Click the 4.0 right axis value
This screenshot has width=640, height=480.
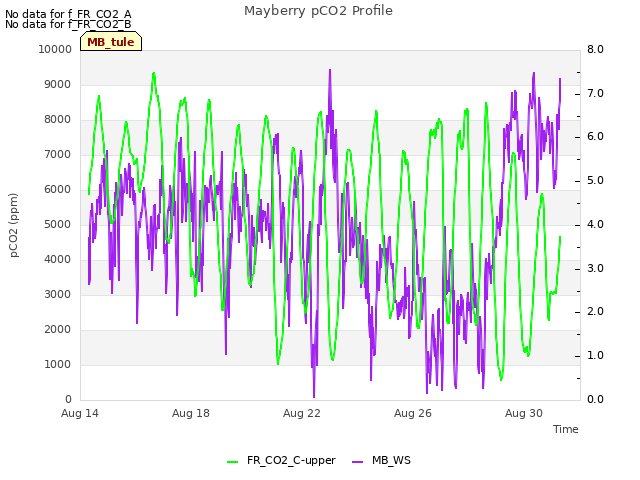595,224
